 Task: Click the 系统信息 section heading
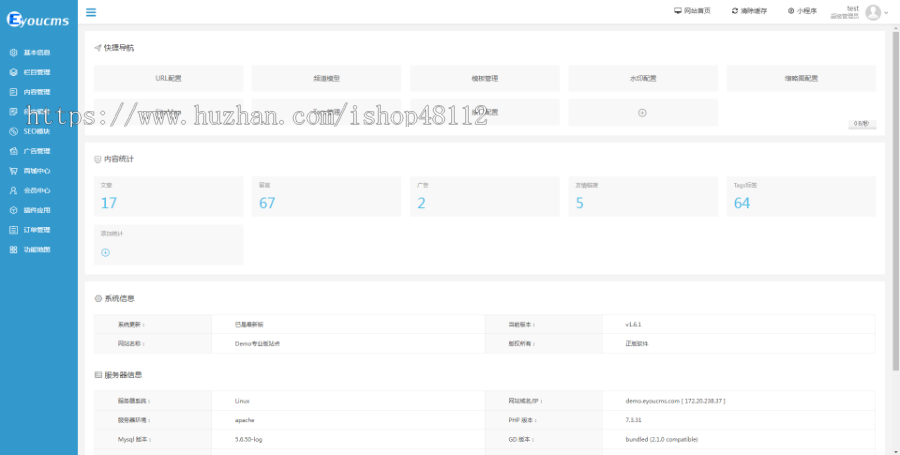[119, 299]
